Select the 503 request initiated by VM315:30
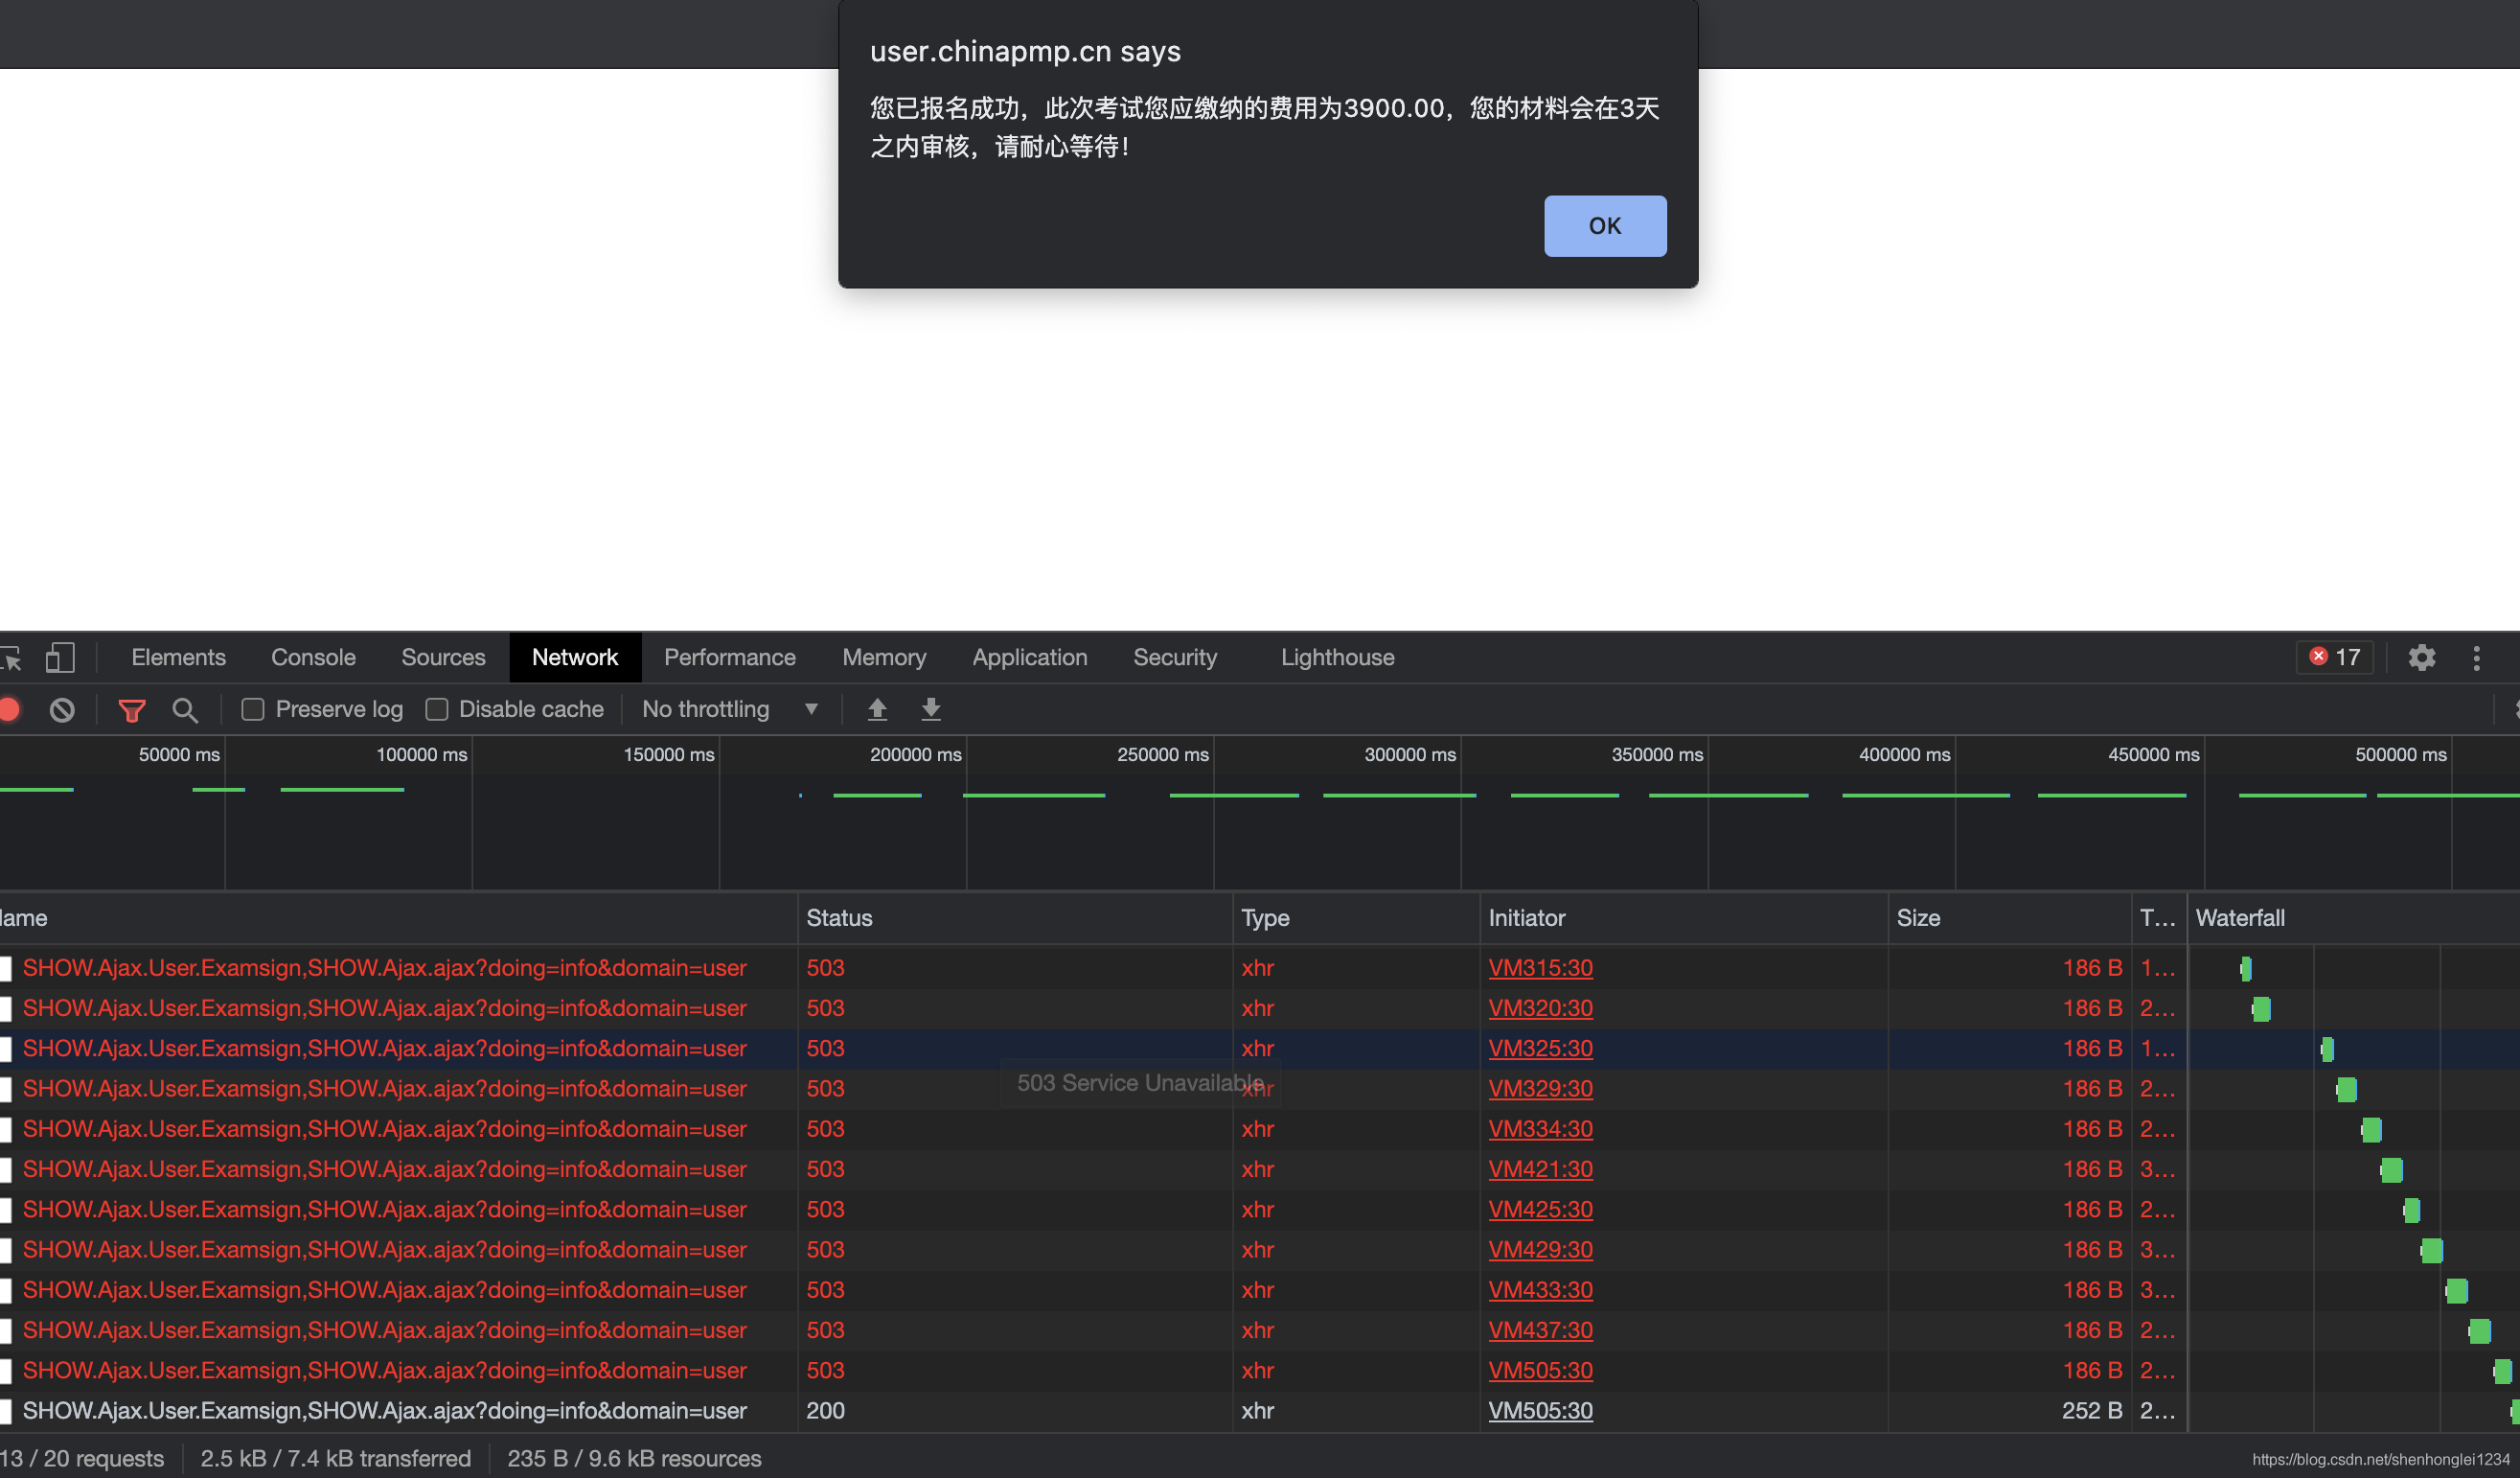 click(x=1260, y=968)
